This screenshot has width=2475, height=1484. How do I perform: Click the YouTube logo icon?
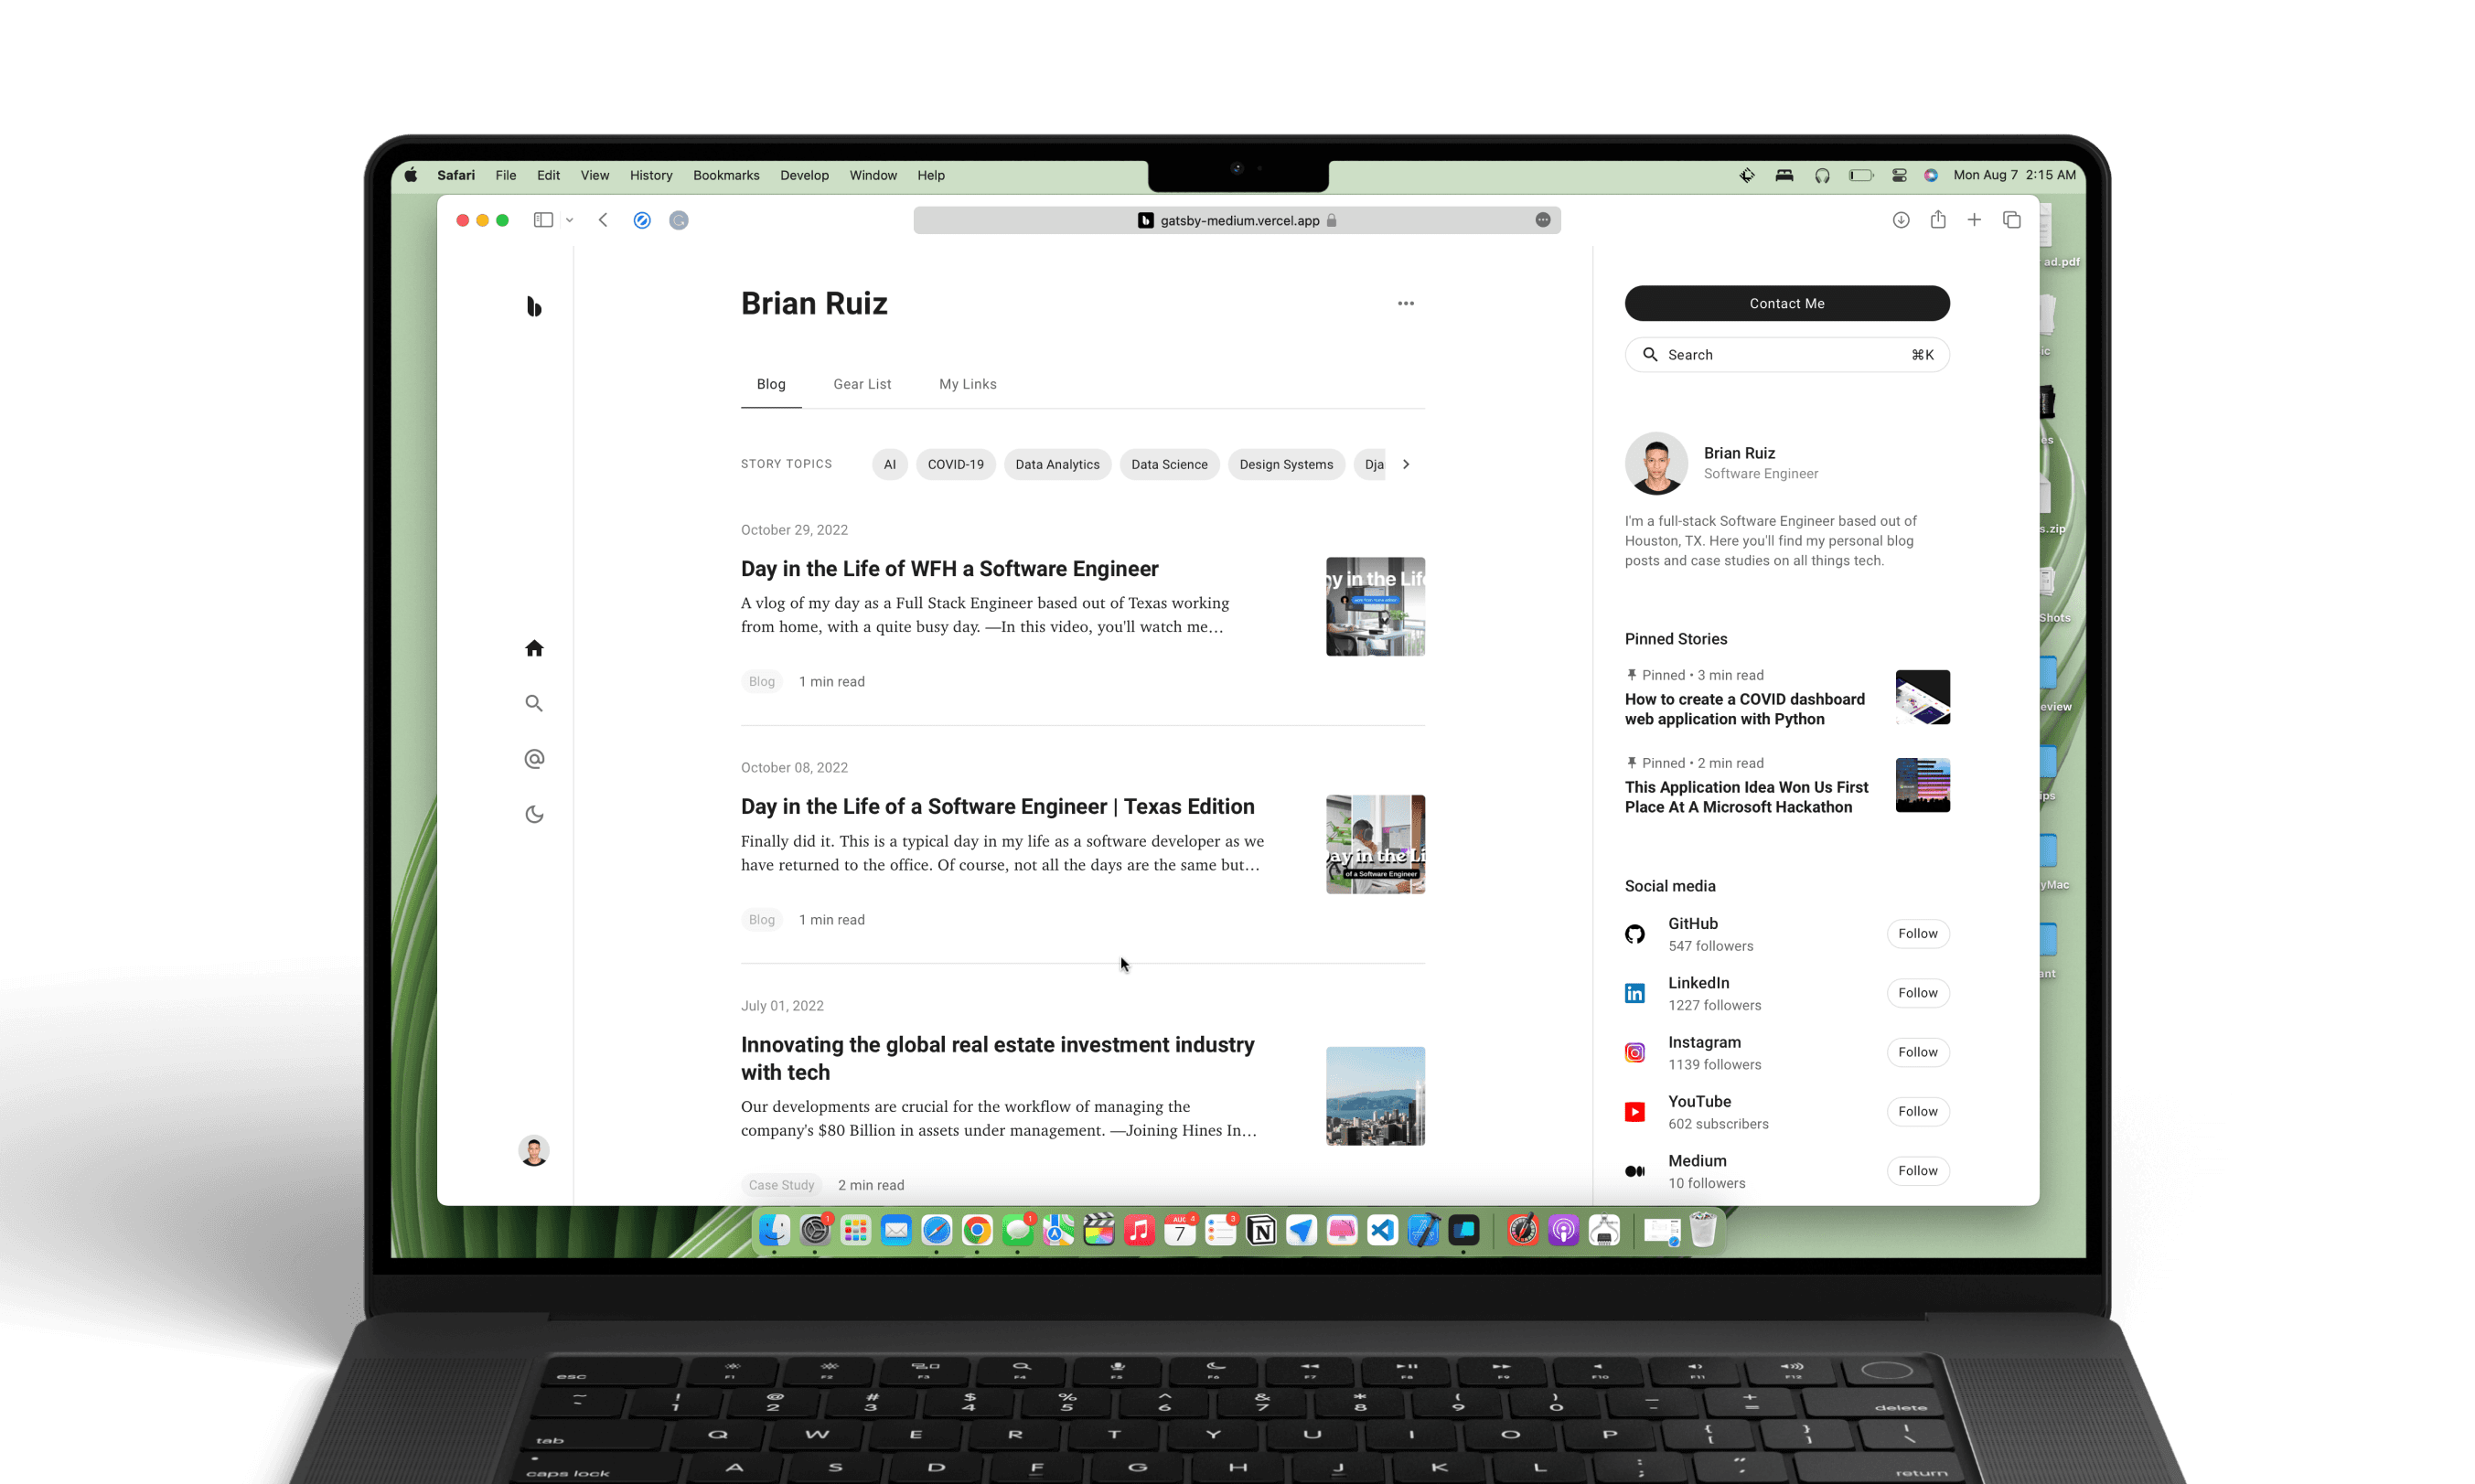(x=1635, y=1112)
